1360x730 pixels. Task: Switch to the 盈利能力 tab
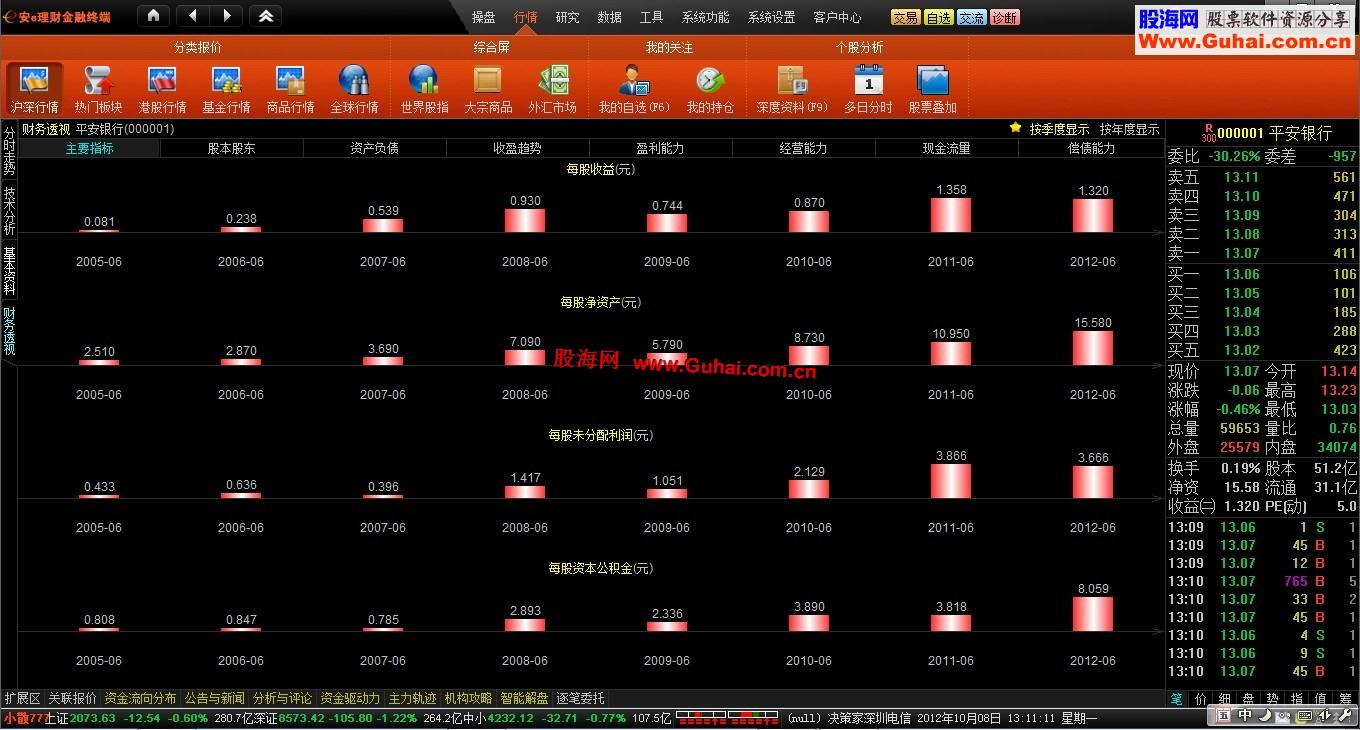pos(661,148)
